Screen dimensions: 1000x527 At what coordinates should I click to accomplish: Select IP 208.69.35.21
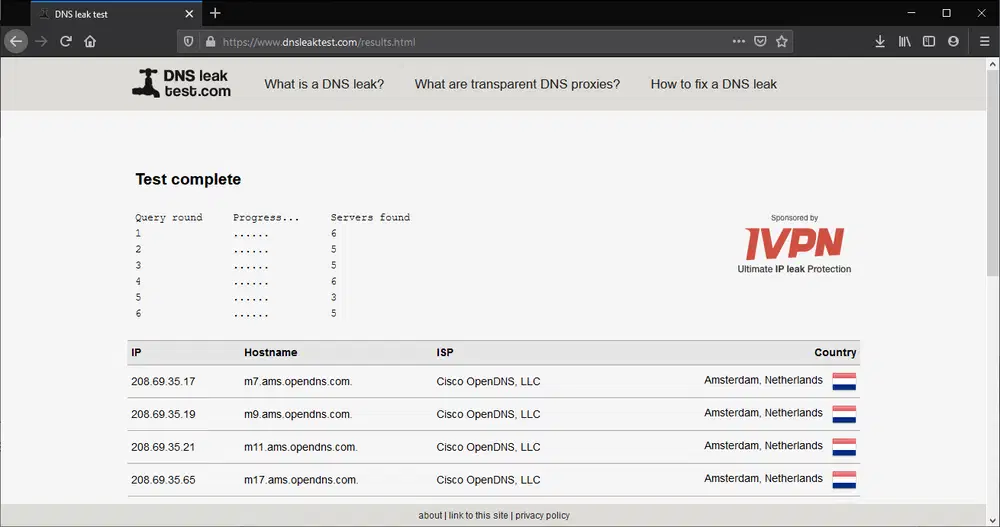(163, 447)
